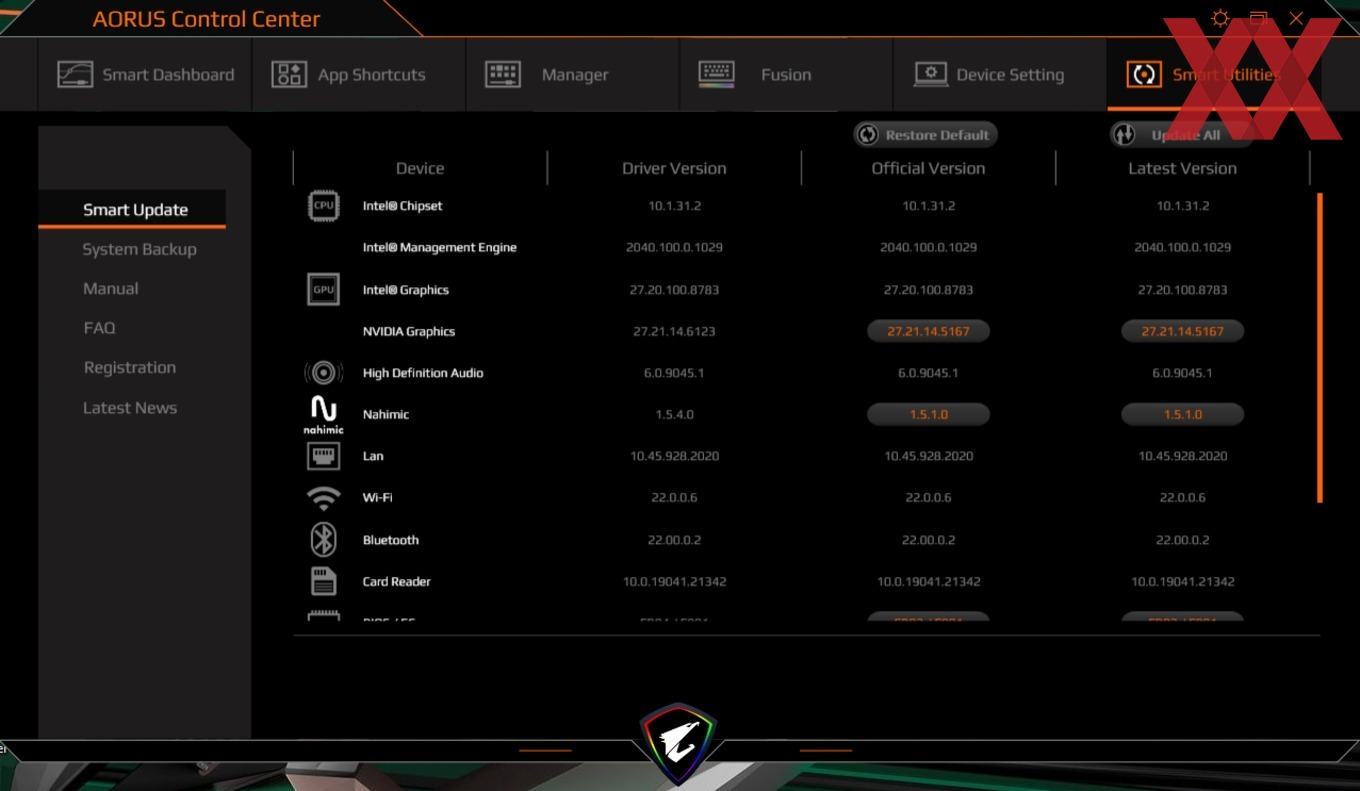The height and width of the screenshot is (791, 1360).
Task: Click the Bluetooth icon
Action: coord(323,540)
